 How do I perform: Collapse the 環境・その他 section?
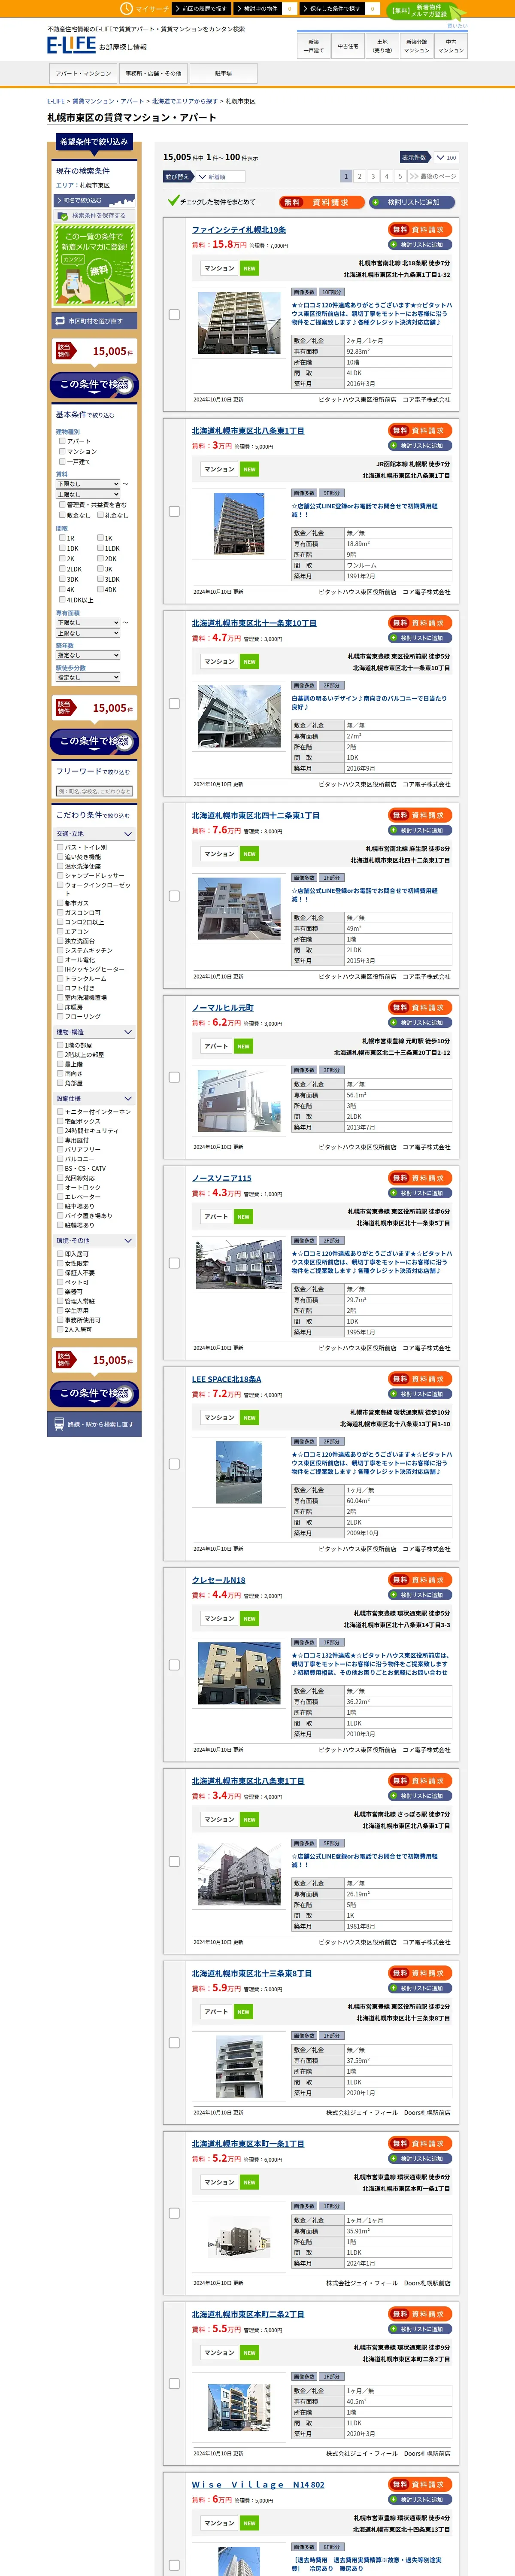point(94,1241)
